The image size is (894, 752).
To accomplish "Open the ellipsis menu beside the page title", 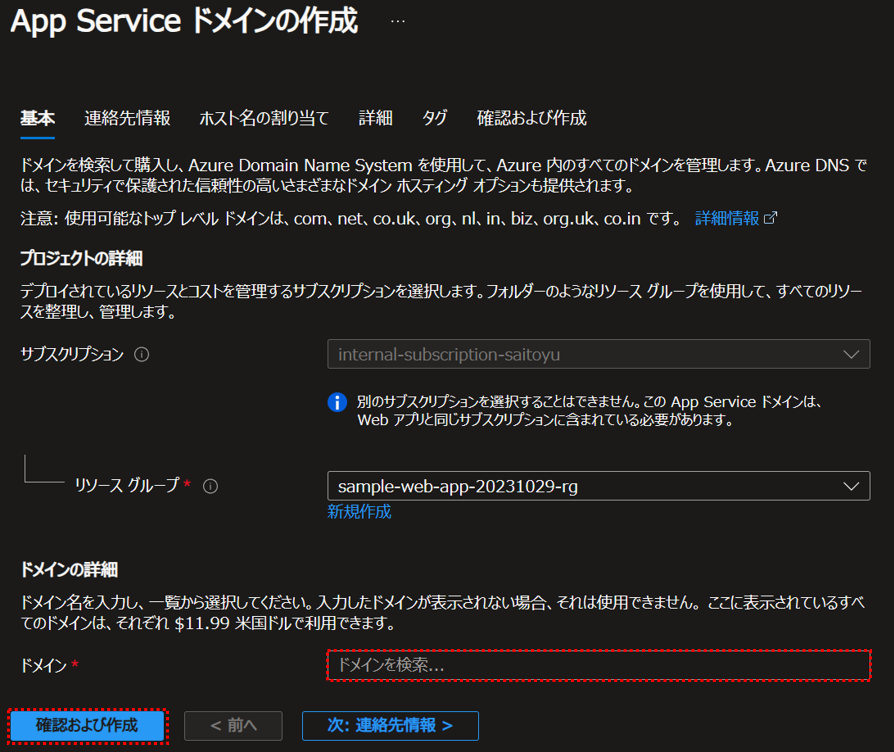I will (x=398, y=22).
